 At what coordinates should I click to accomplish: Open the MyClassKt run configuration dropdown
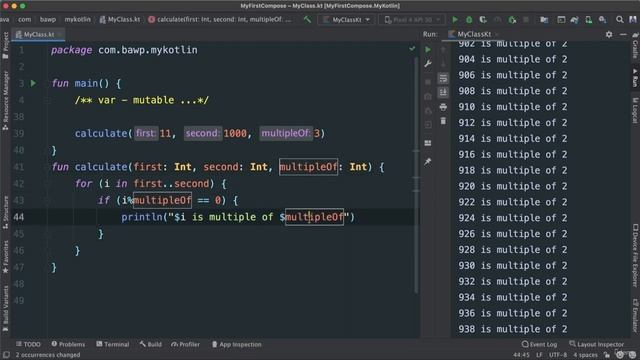tap(347, 19)
